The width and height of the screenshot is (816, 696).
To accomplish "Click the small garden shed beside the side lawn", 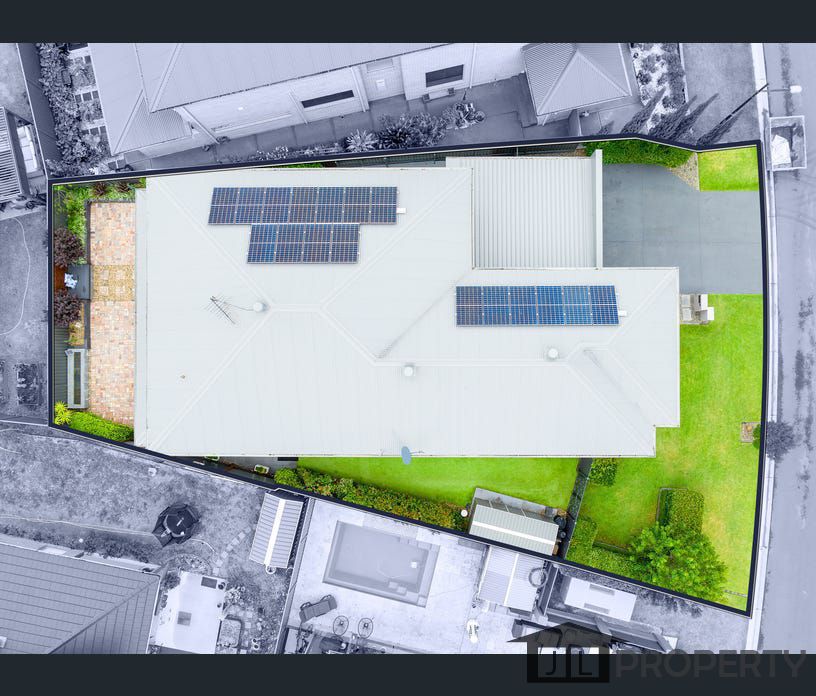I will point(514,522).
